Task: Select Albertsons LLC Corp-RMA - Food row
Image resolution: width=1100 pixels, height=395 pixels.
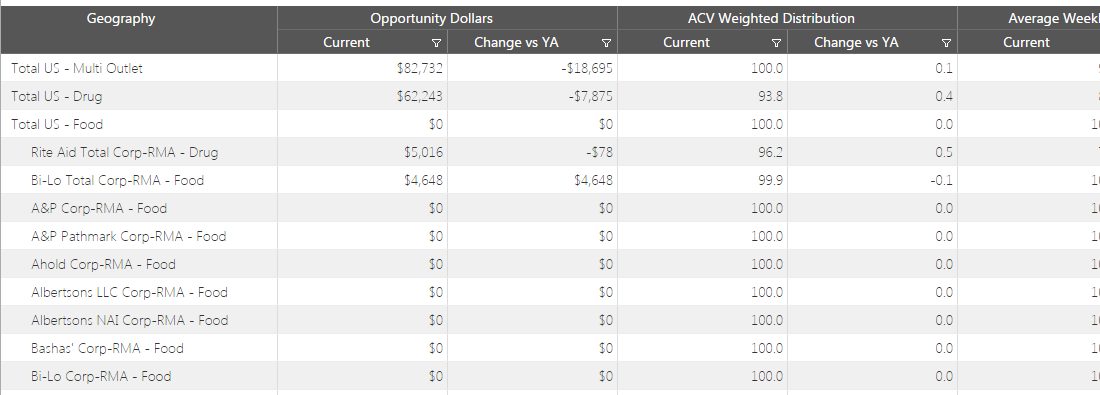Action: point(550,293)
